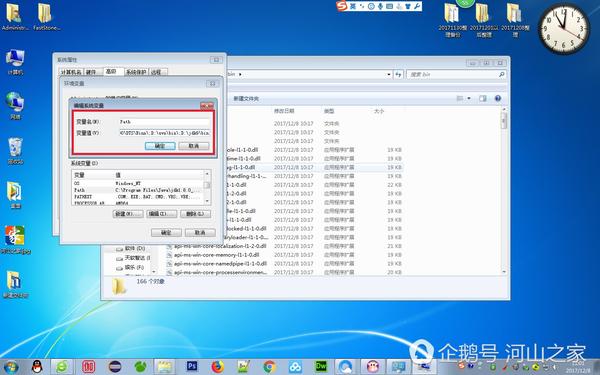Sort Explorer files by 类型 column
The width and height of the screenshot is (600, 375).
click(x=329, y=111)
